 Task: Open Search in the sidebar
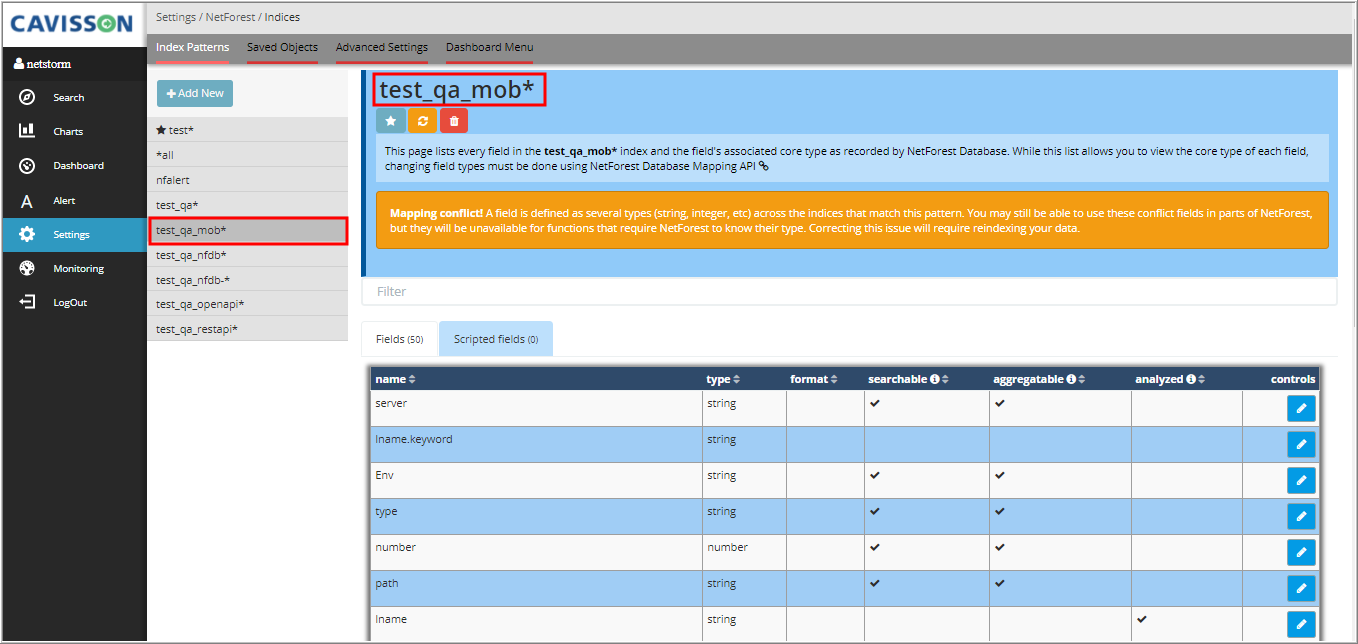click(x=69, y=97)
